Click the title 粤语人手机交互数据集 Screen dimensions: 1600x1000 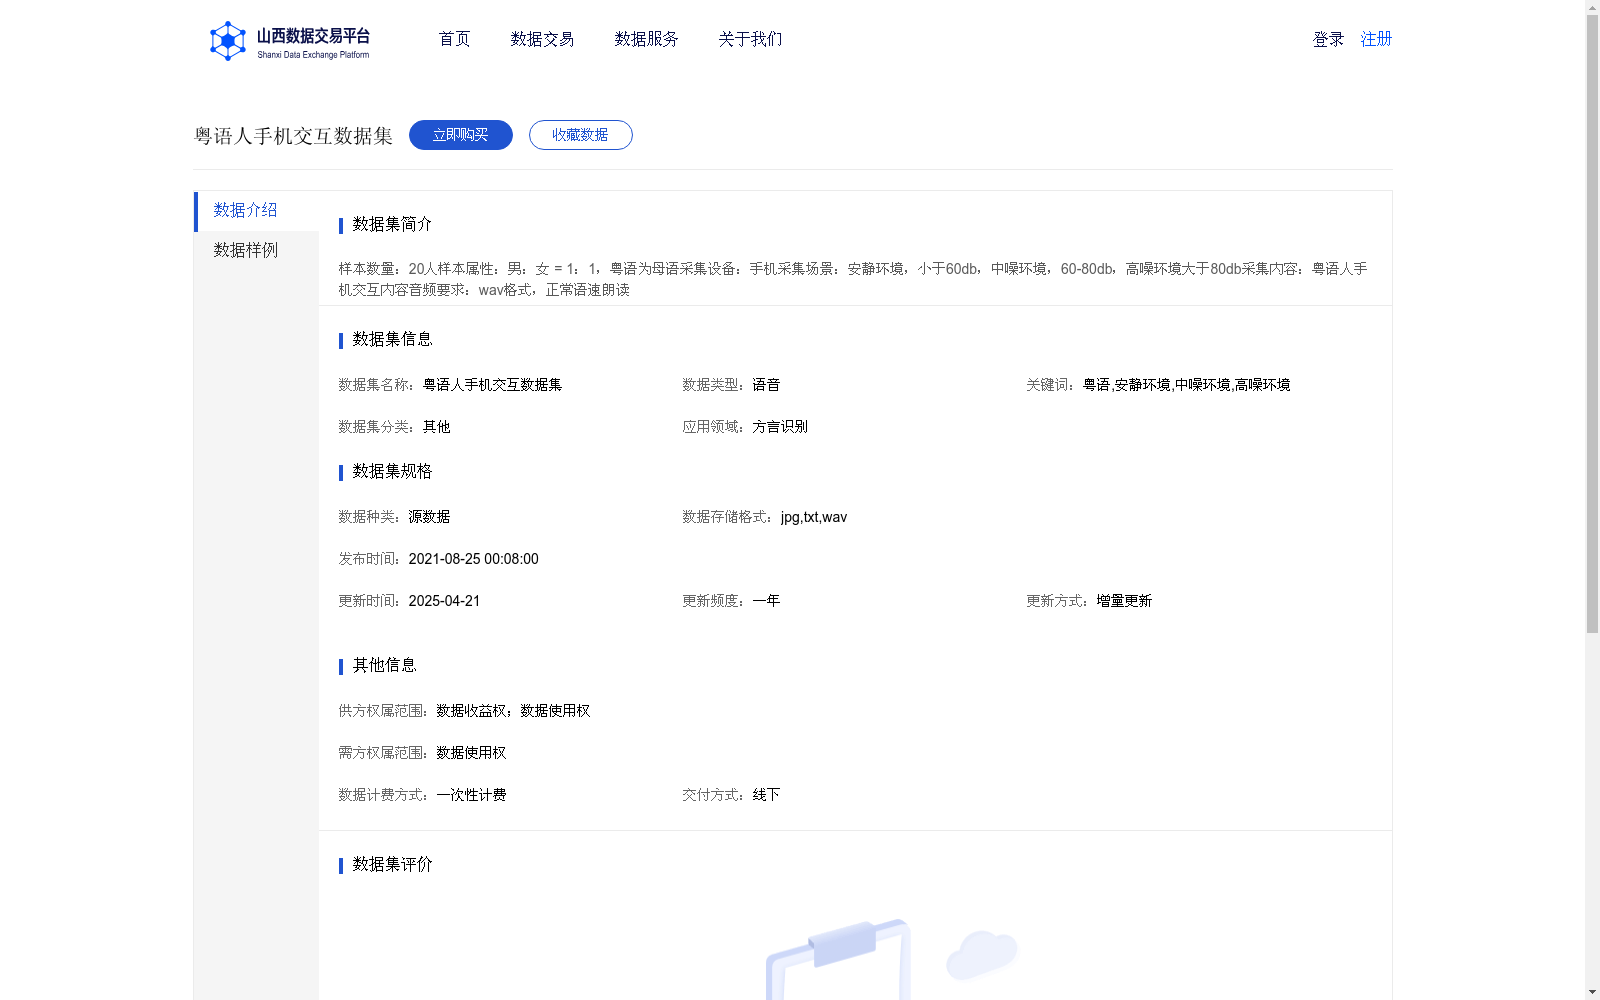click(293, 136)
